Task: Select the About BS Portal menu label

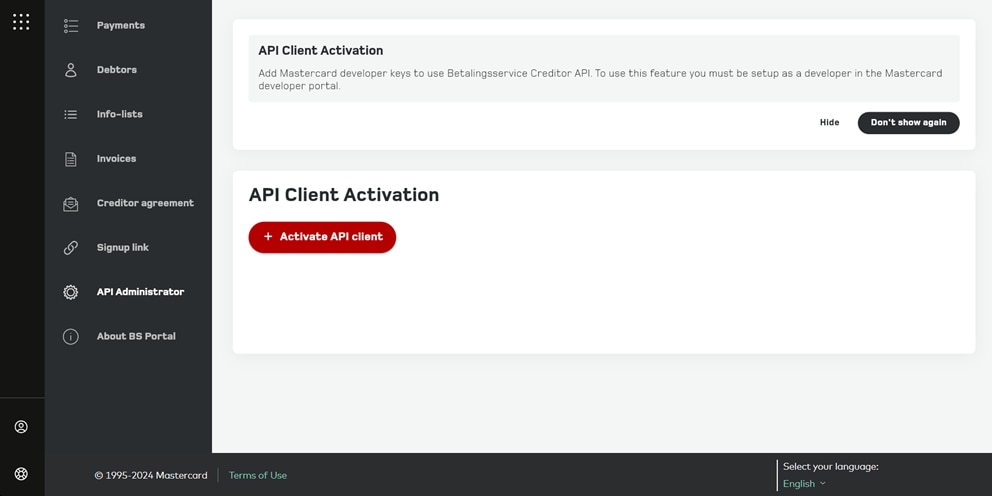Action: (136, 337)
